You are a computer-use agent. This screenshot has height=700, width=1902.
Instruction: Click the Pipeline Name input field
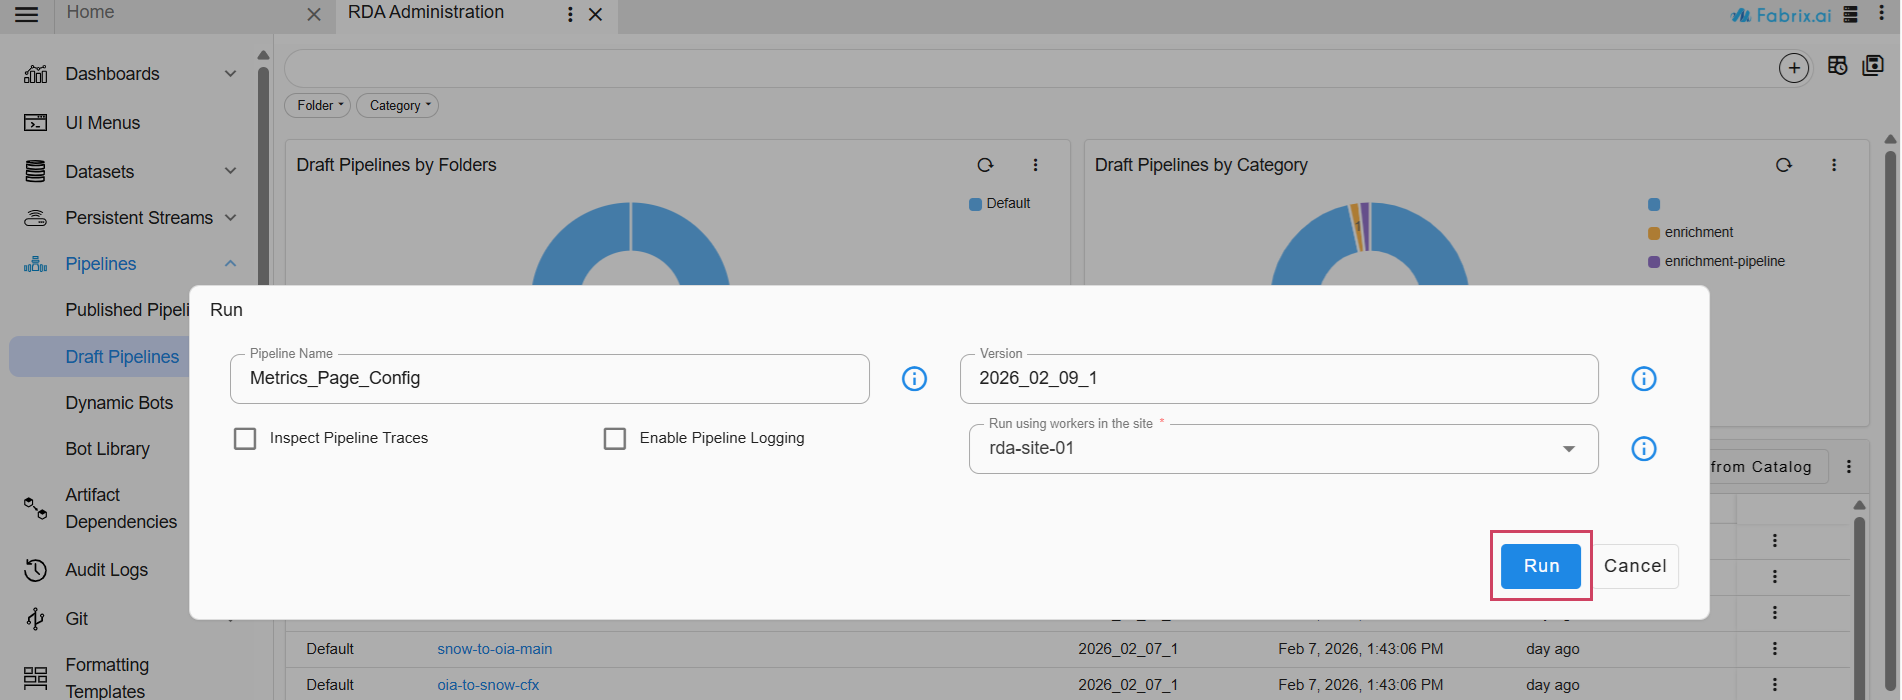pos(549,379)
